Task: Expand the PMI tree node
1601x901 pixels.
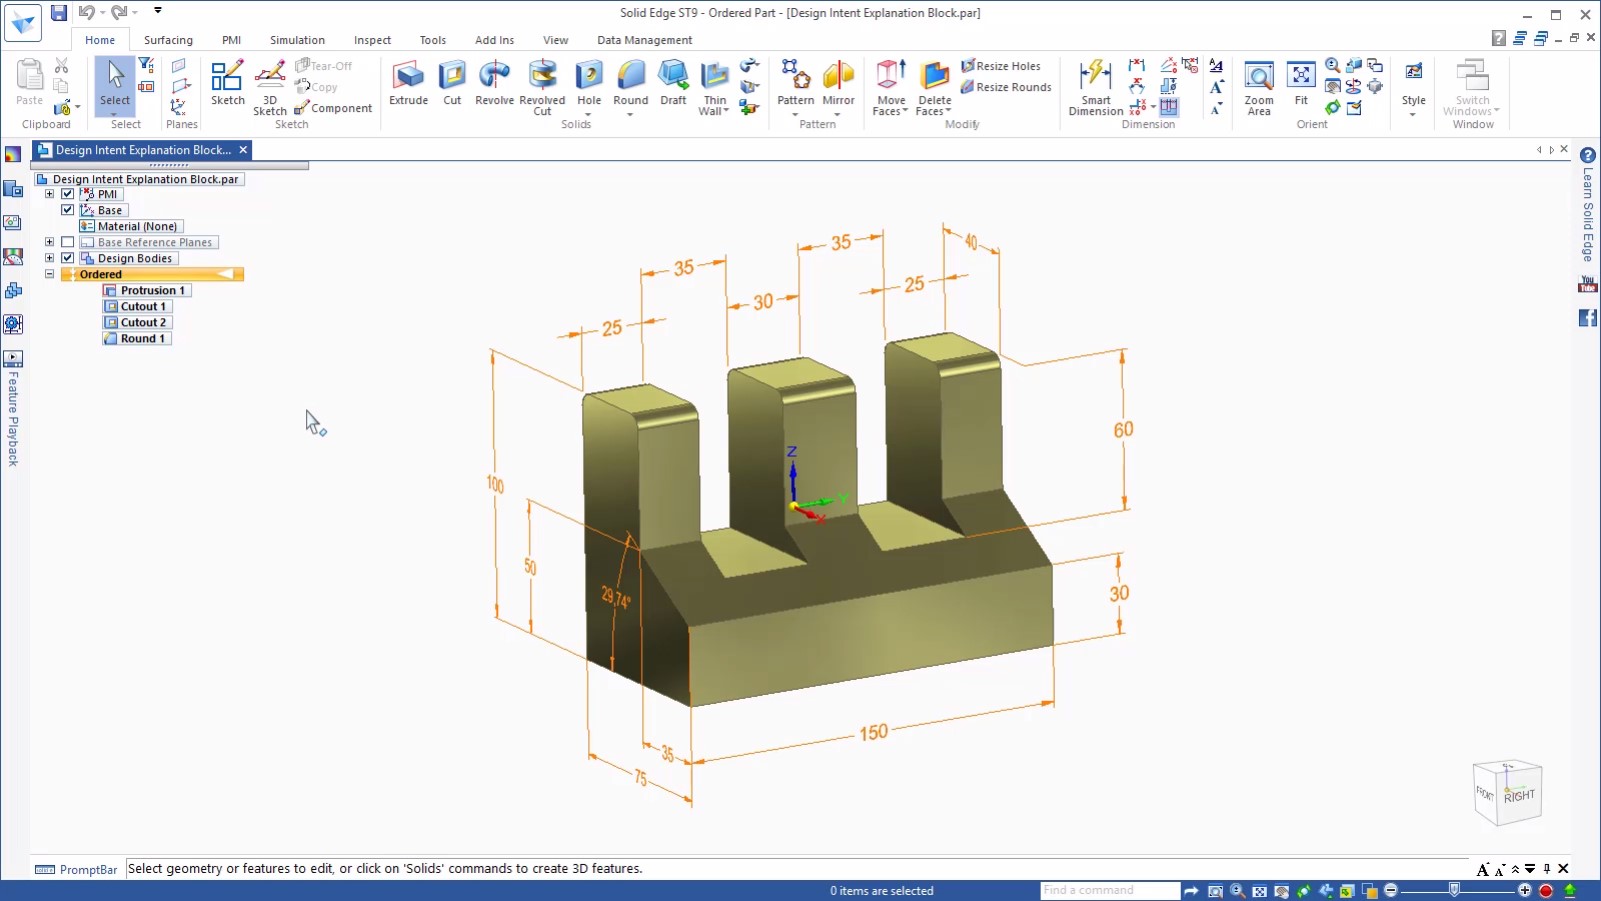Action: (x=49, y=194)
